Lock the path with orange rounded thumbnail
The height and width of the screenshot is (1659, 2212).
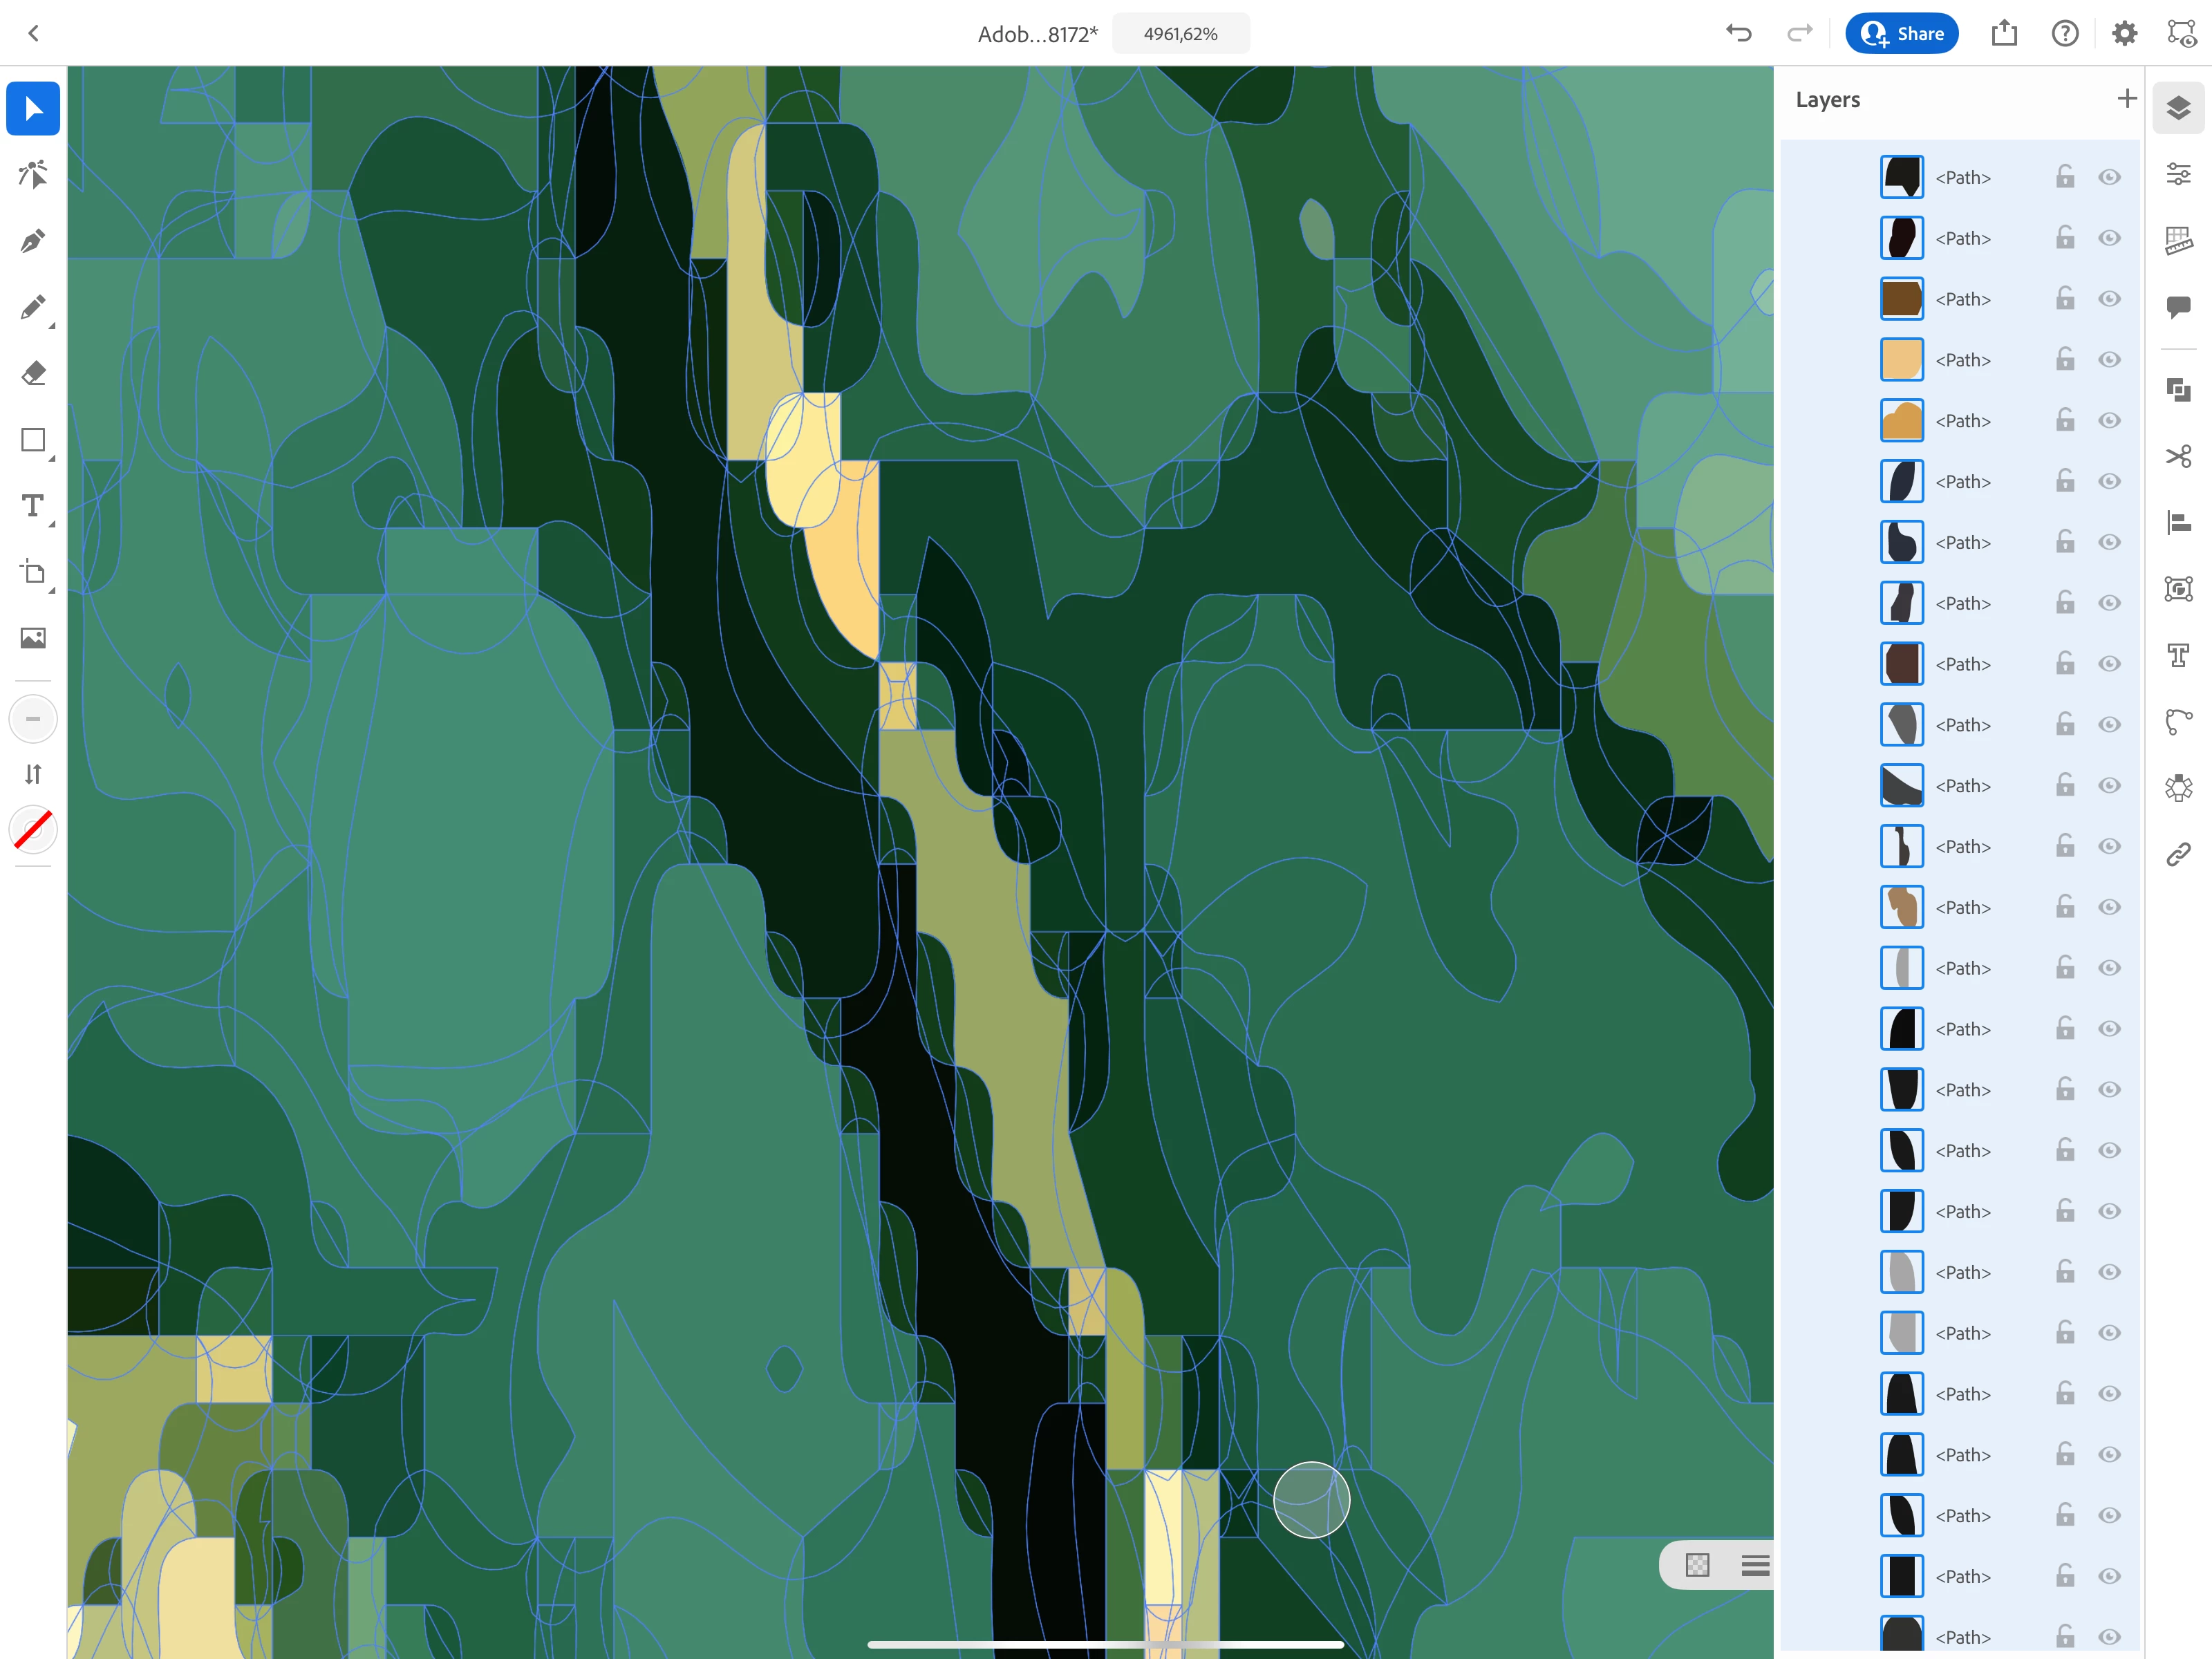(x=2065, y=421)
